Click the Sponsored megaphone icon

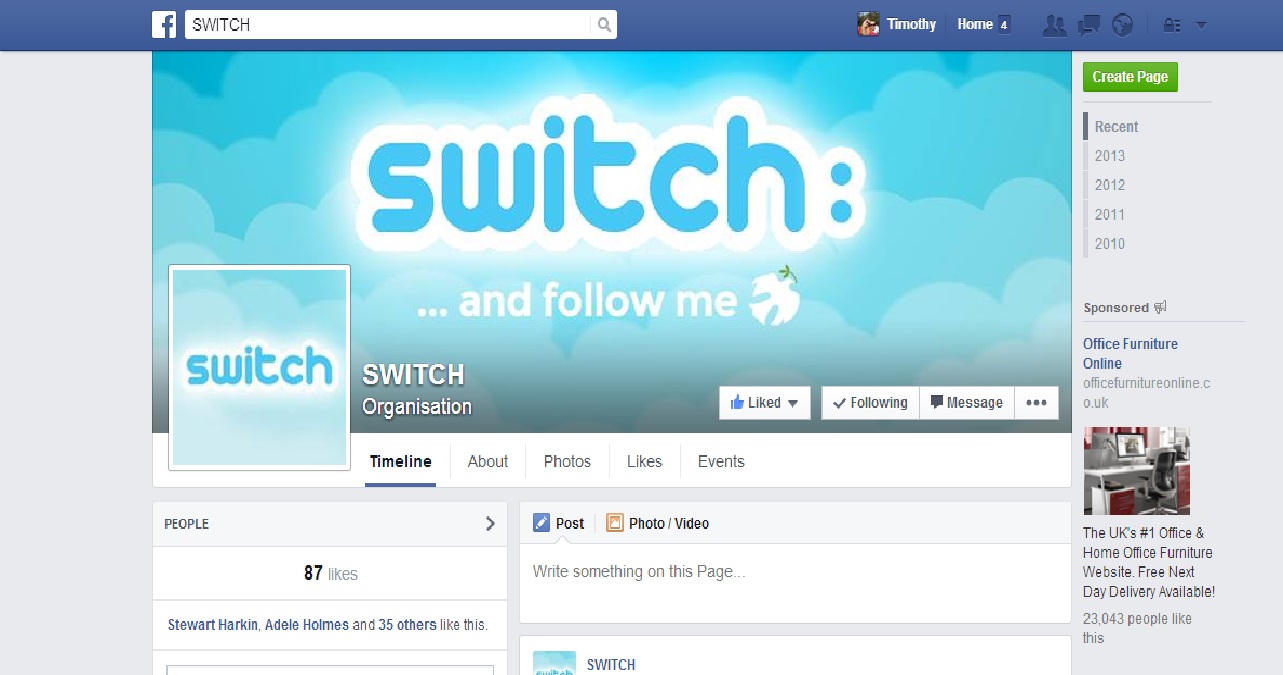click(1160, 307)
